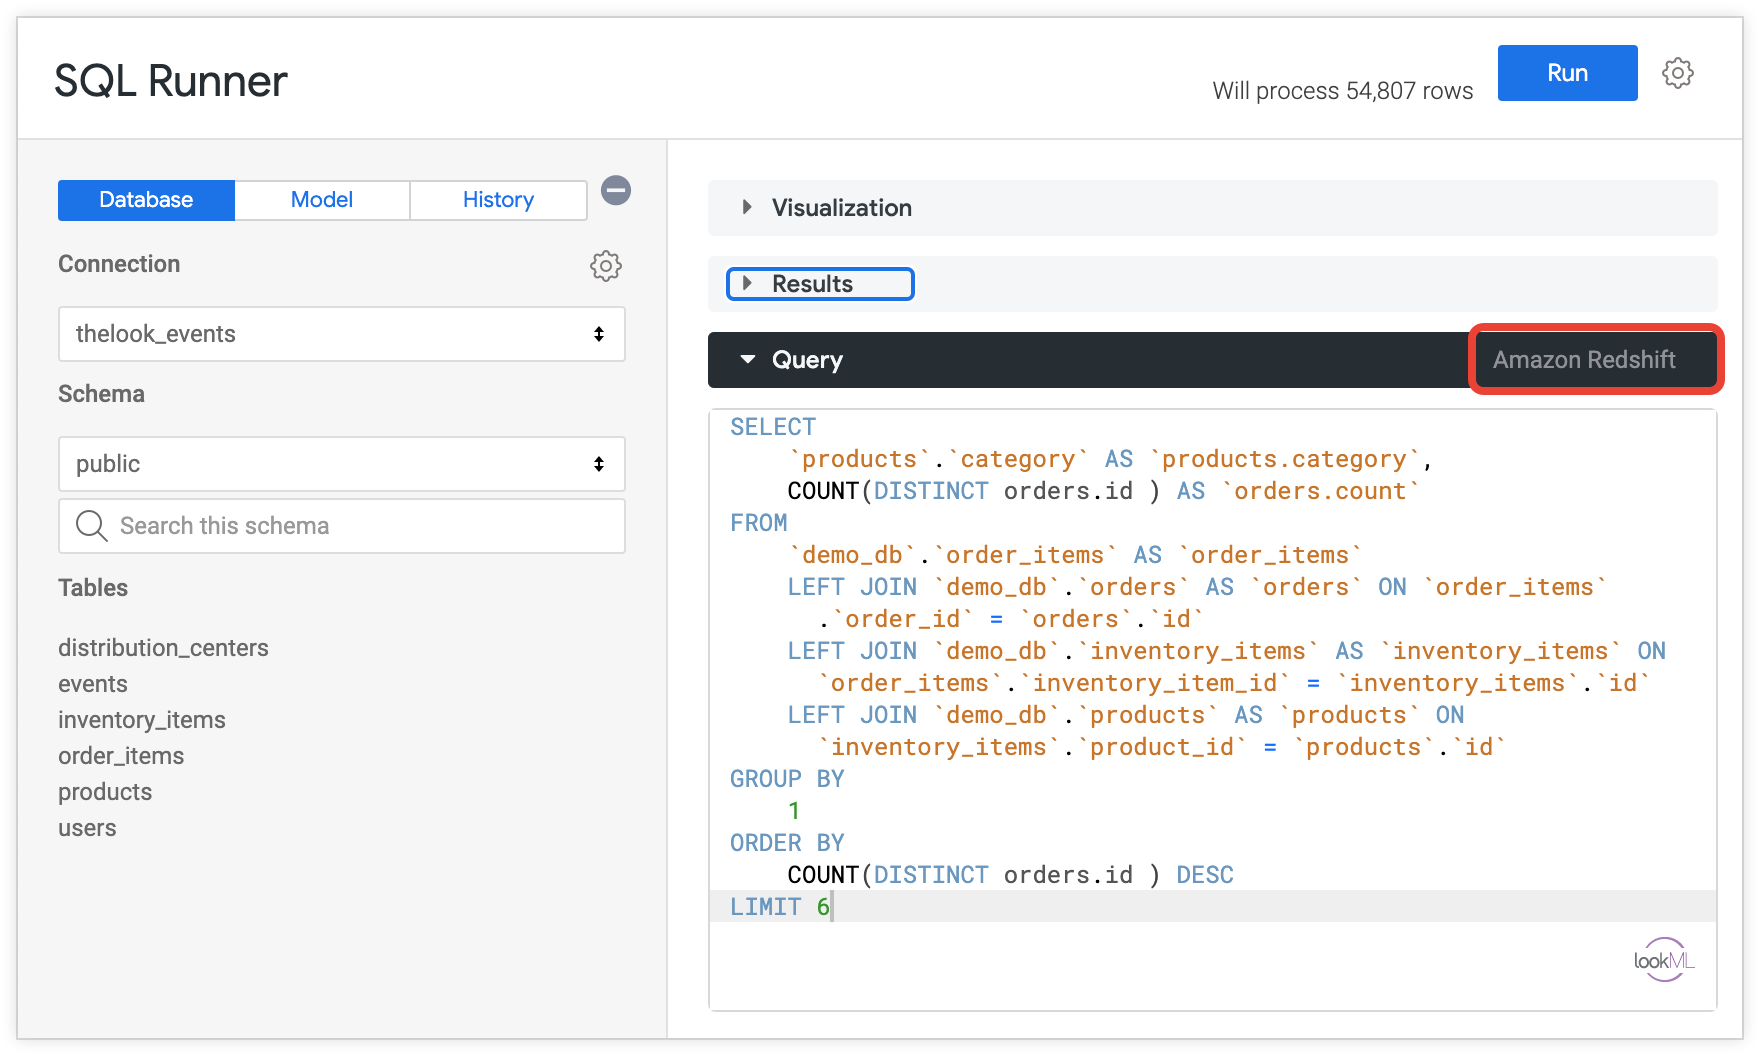Collapse the sidebar with the minus icon
Image resolution: width=1760 pixels, height=1058 pixels.
[616, 190]
